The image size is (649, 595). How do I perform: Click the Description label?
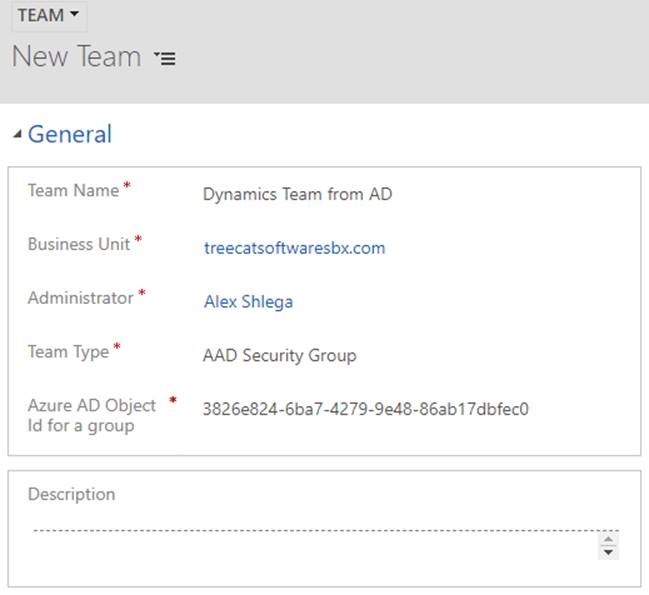click(71, 494)
